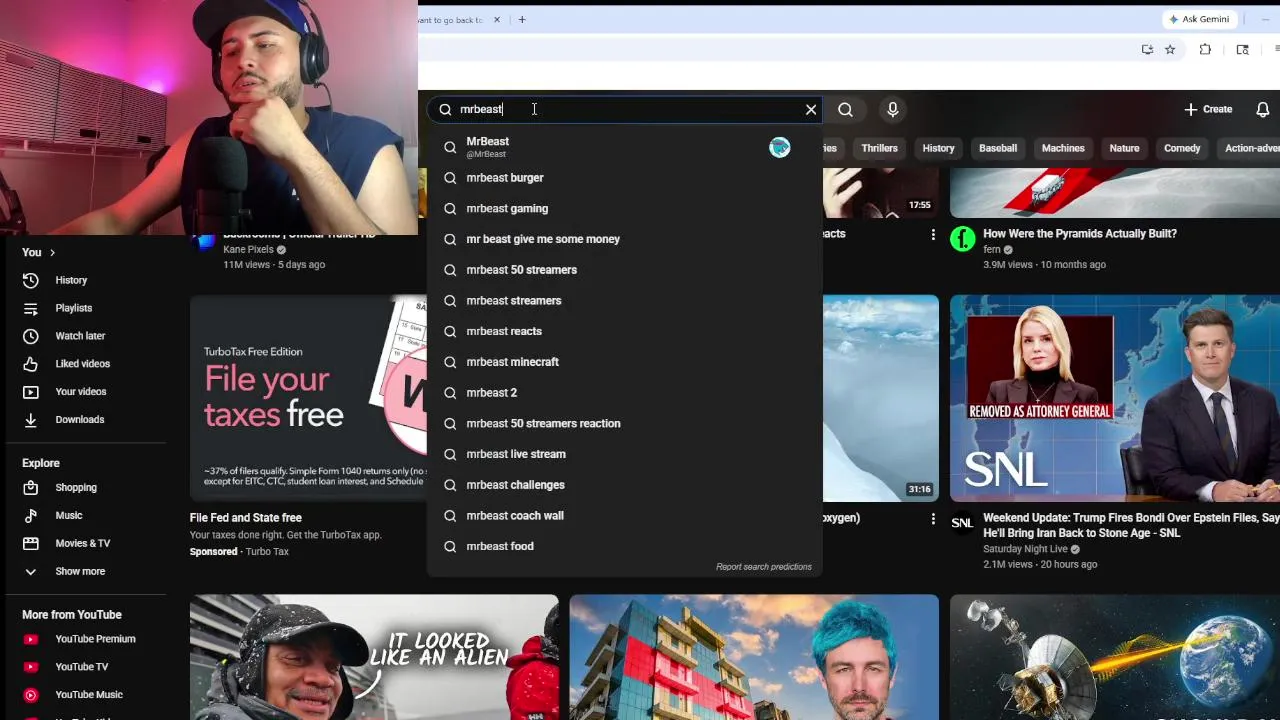This screenshot has width=1280, height=720.
Task: Choose 'mrbeast coach wall' suggestion
Action: pyautogui.click(x=625, y=515)
